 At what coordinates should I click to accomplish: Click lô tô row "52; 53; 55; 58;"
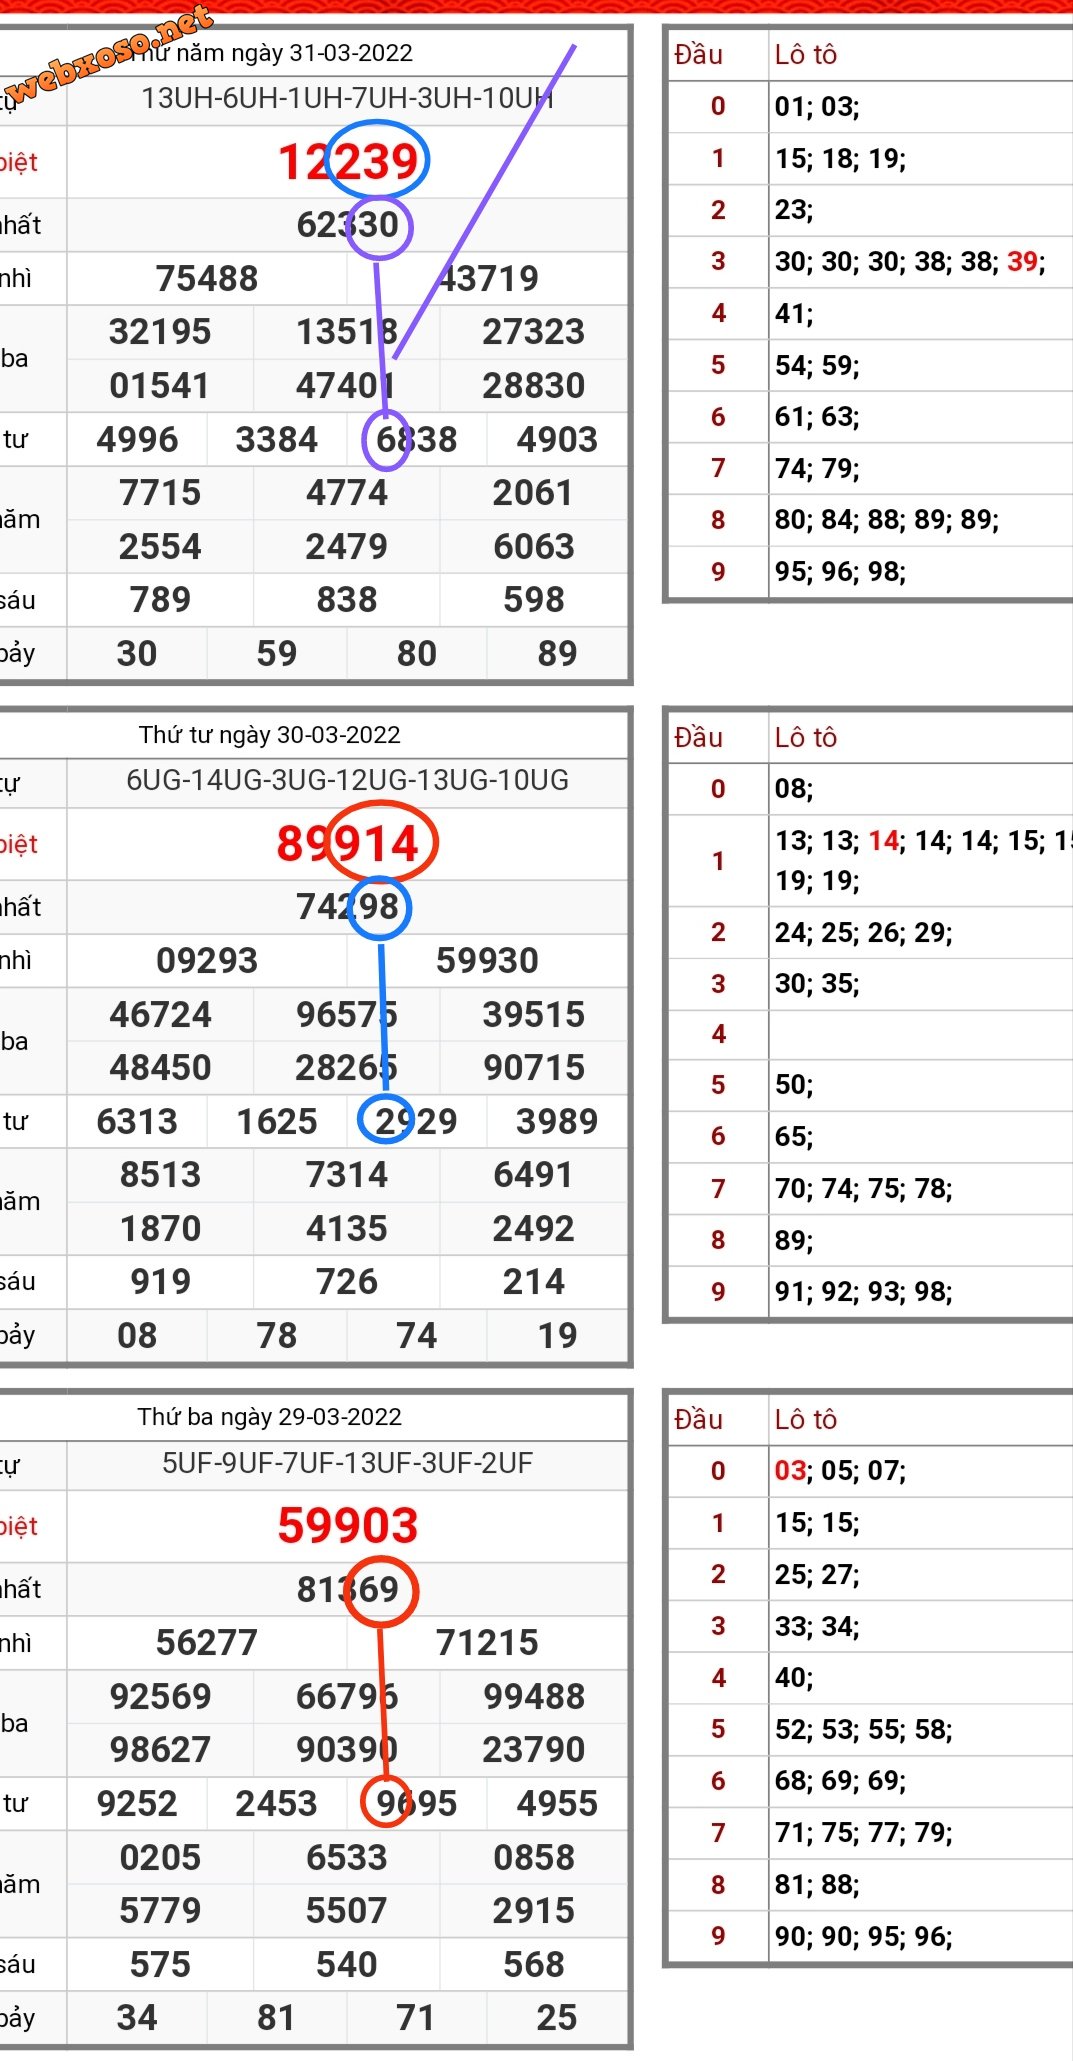point(864,1730)
